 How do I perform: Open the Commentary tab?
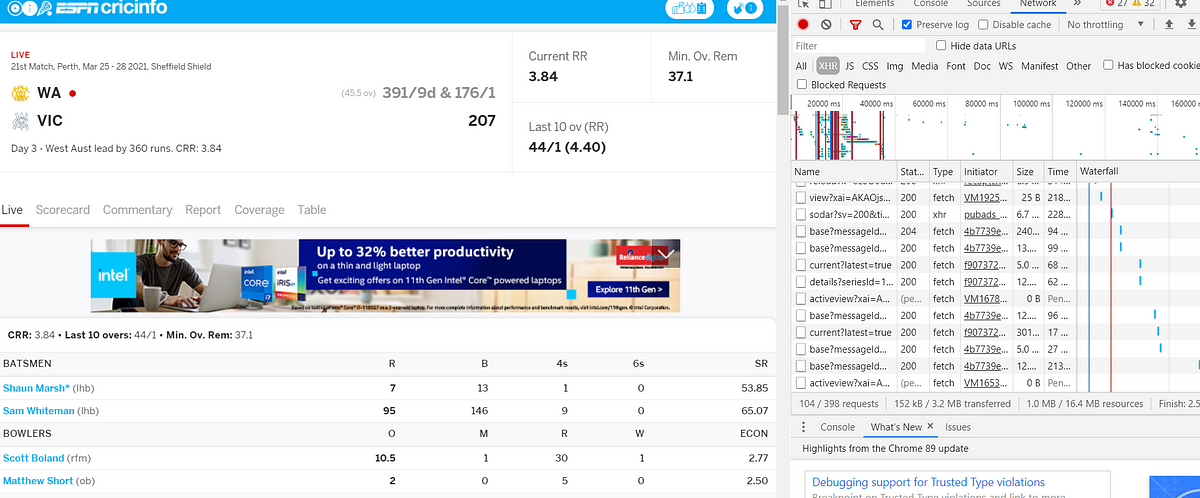(138, 210)
